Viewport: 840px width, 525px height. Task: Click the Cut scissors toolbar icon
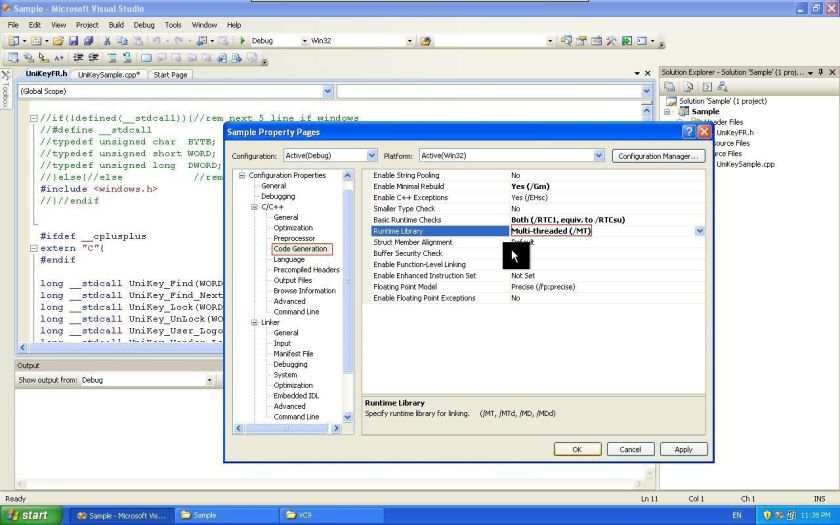[x=107, y=41]
